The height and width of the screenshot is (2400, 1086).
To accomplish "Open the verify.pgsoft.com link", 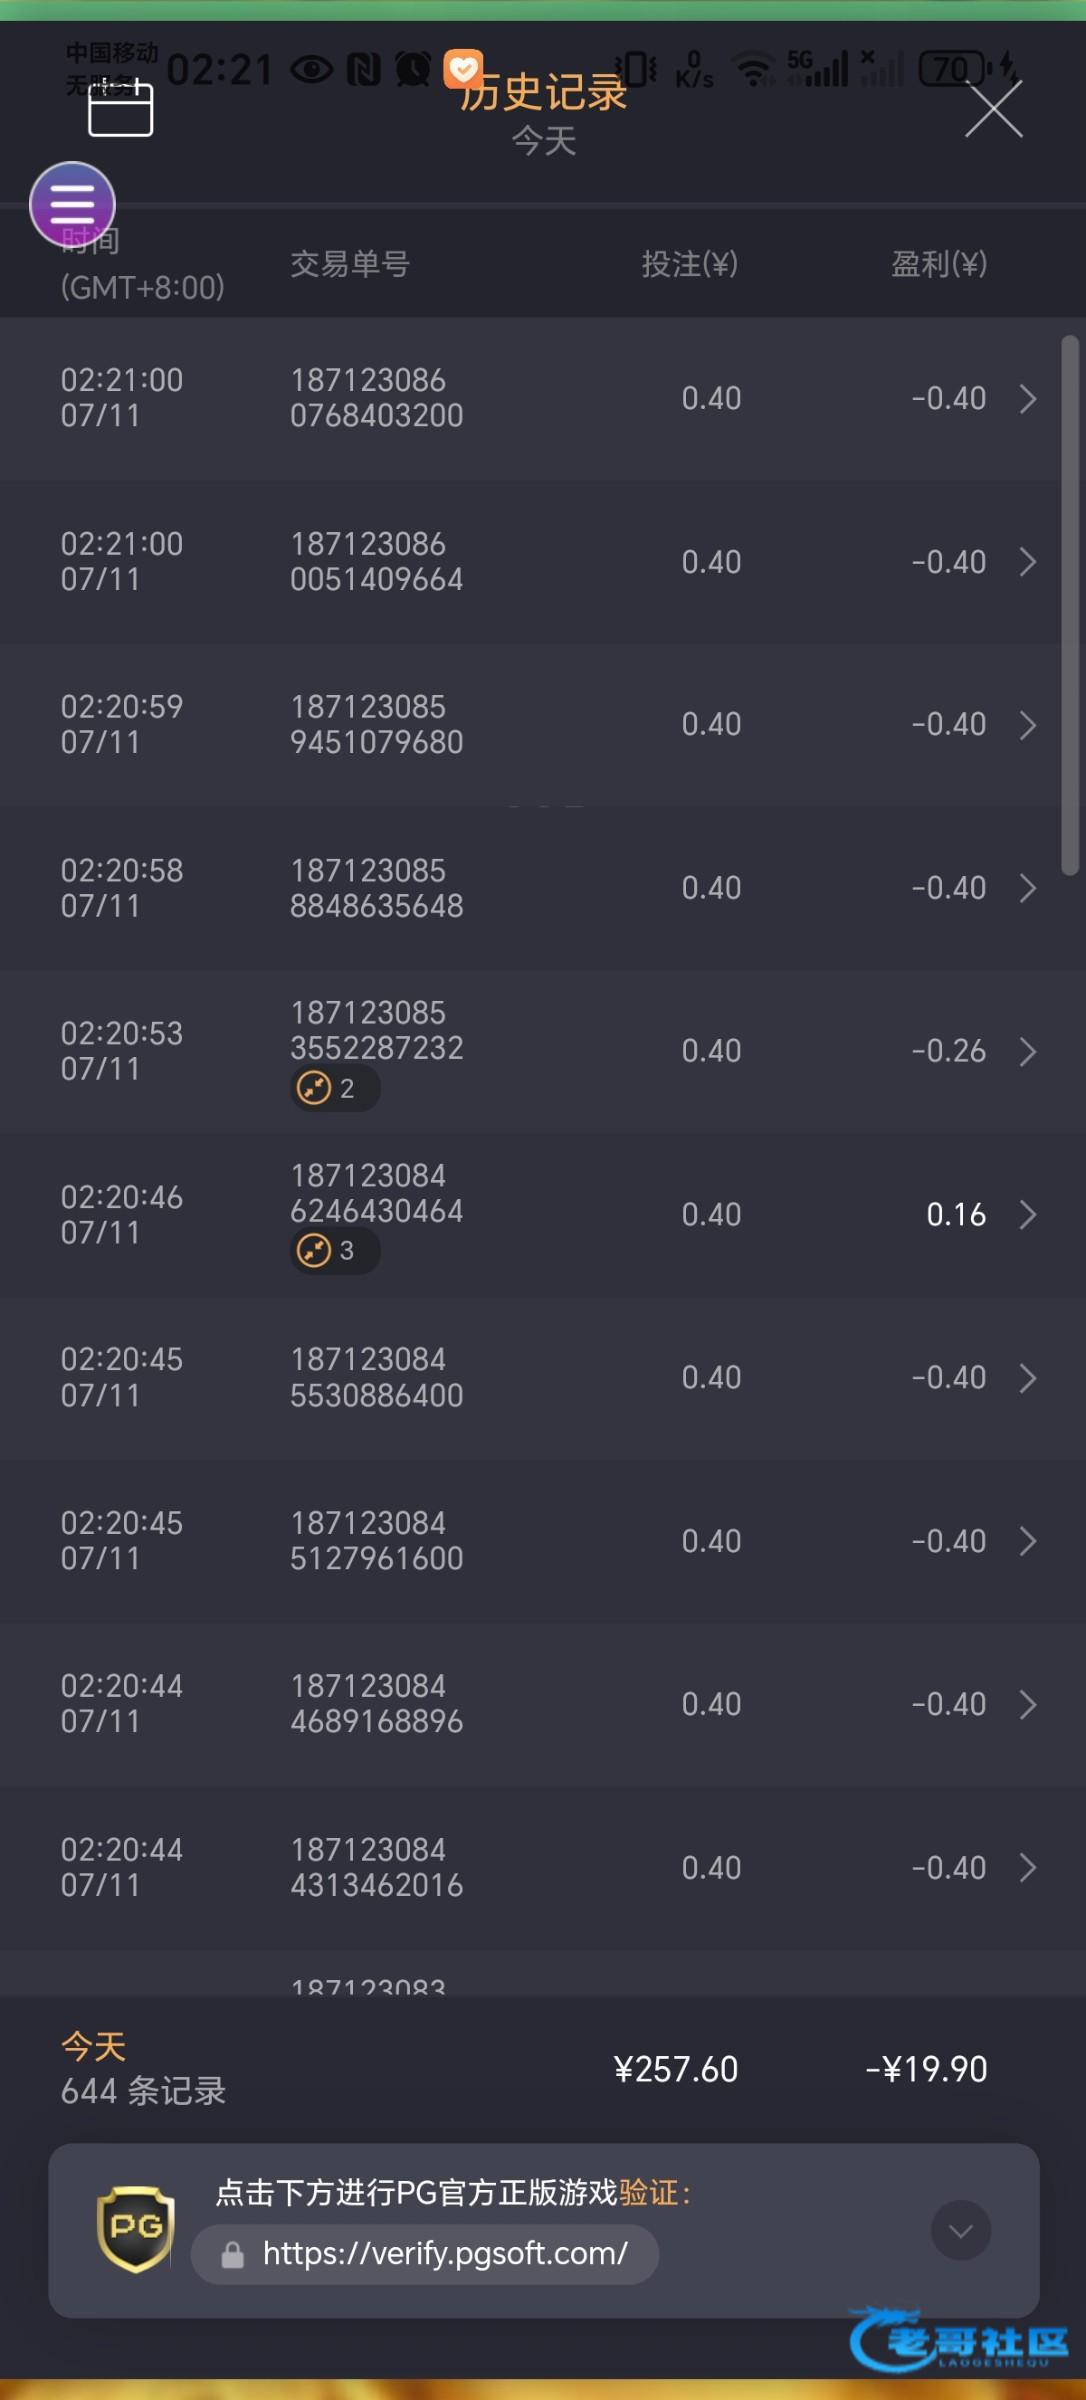I will pyautogui.click(x=444, y=2253).
